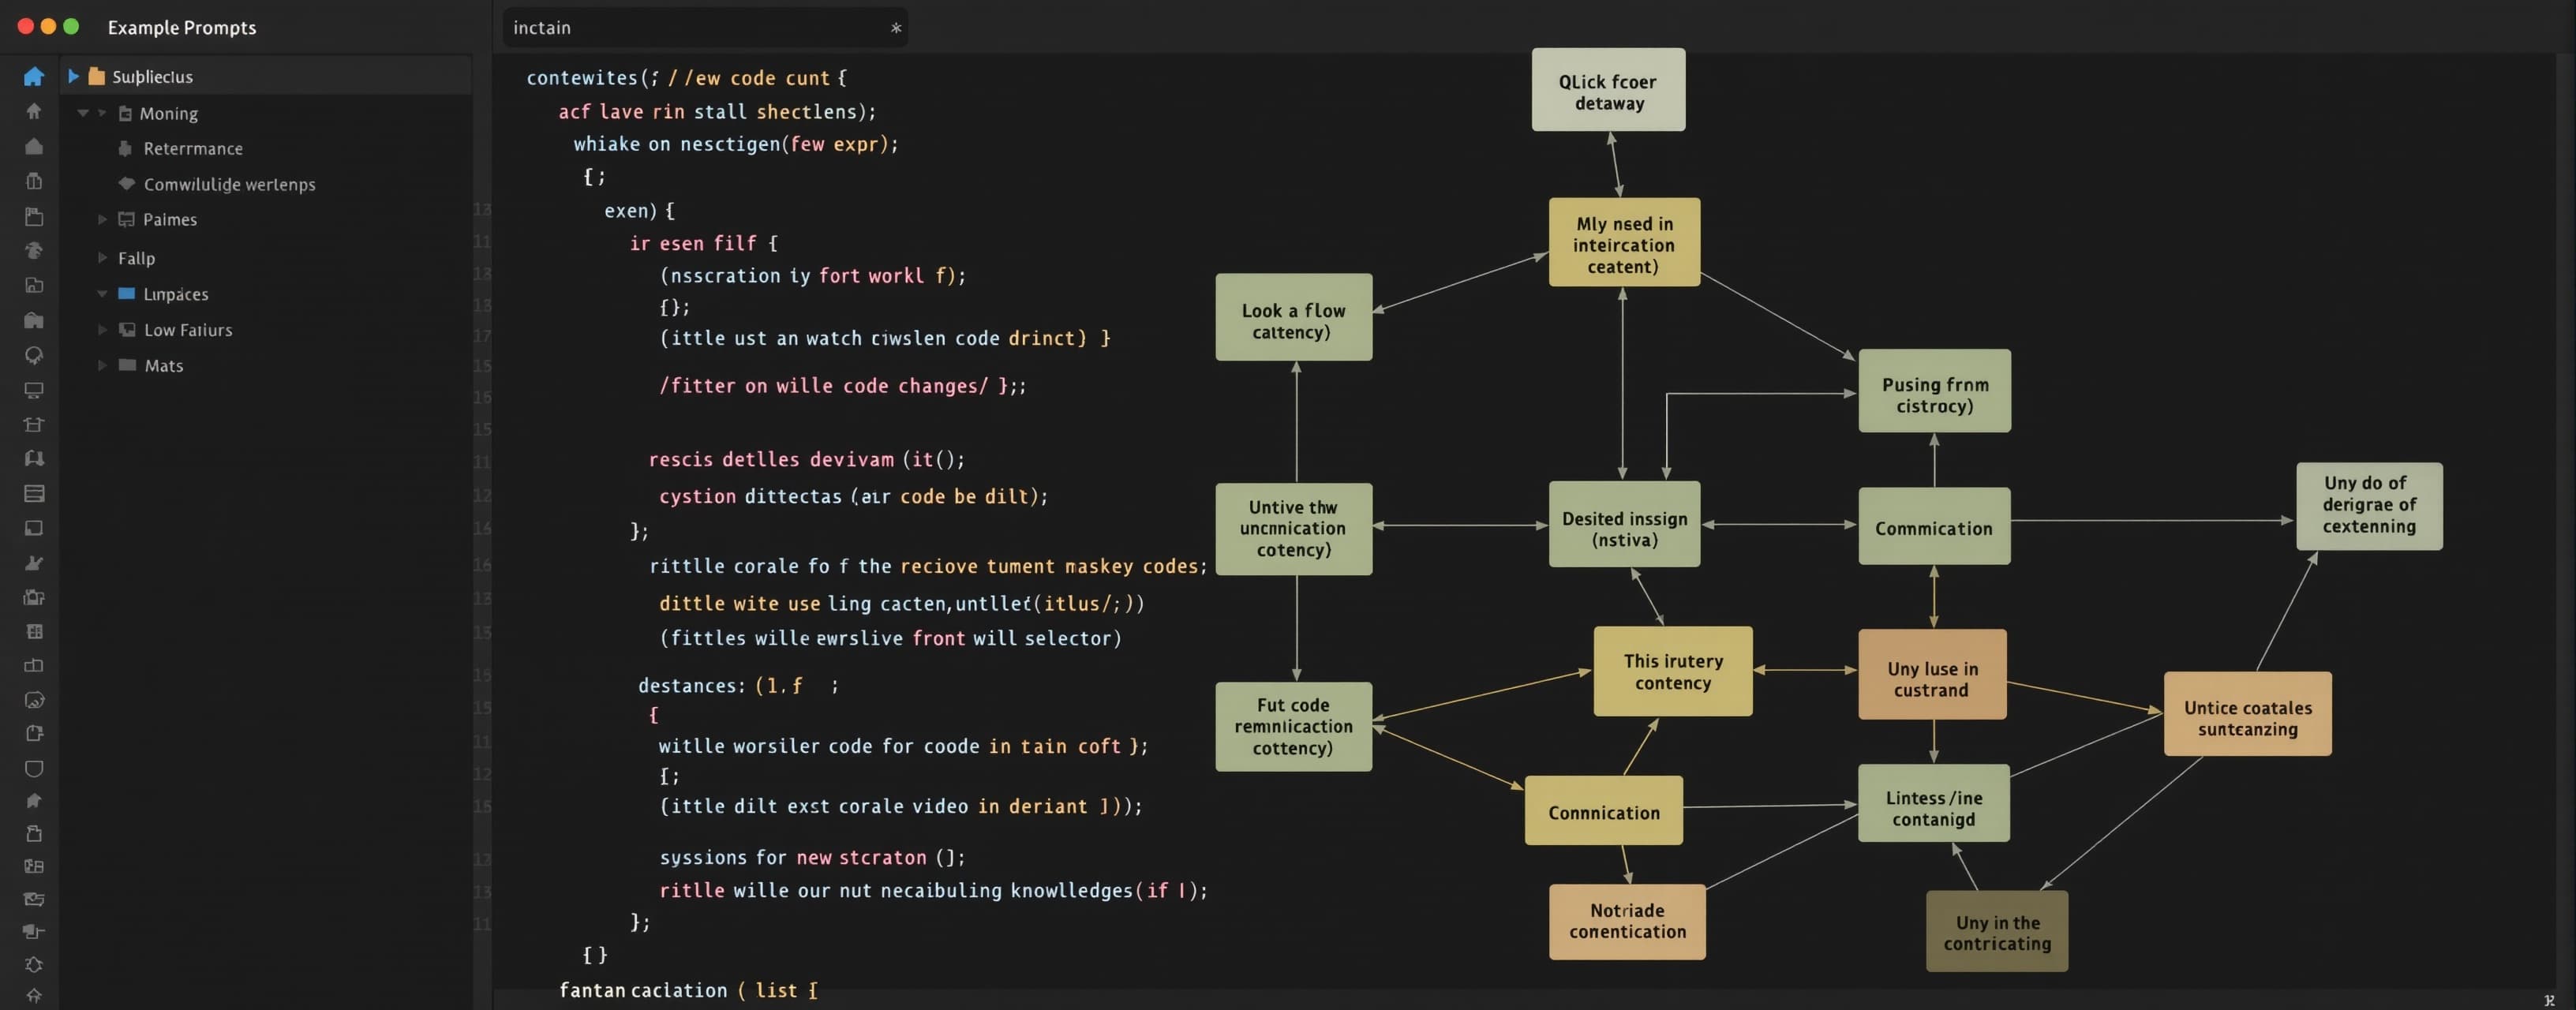
Task: Click the Untive thw uncnnication node
Action: [x=1293, y=529]
